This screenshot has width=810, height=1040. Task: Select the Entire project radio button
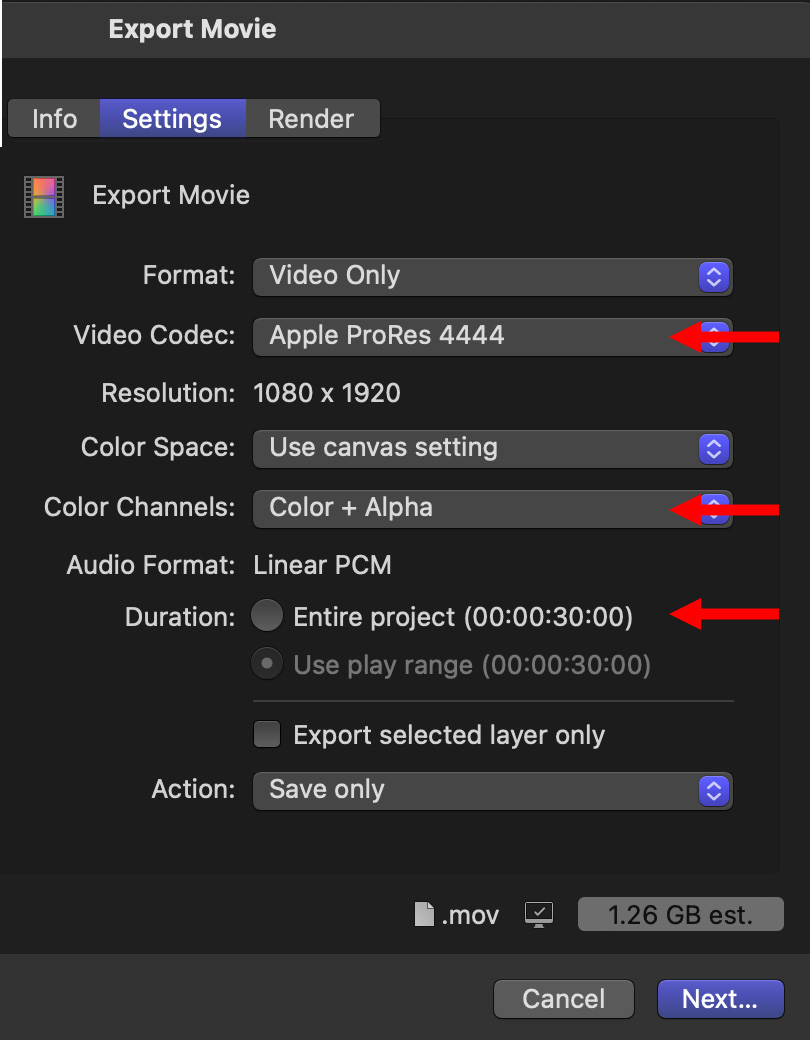(x=267, y=617)
